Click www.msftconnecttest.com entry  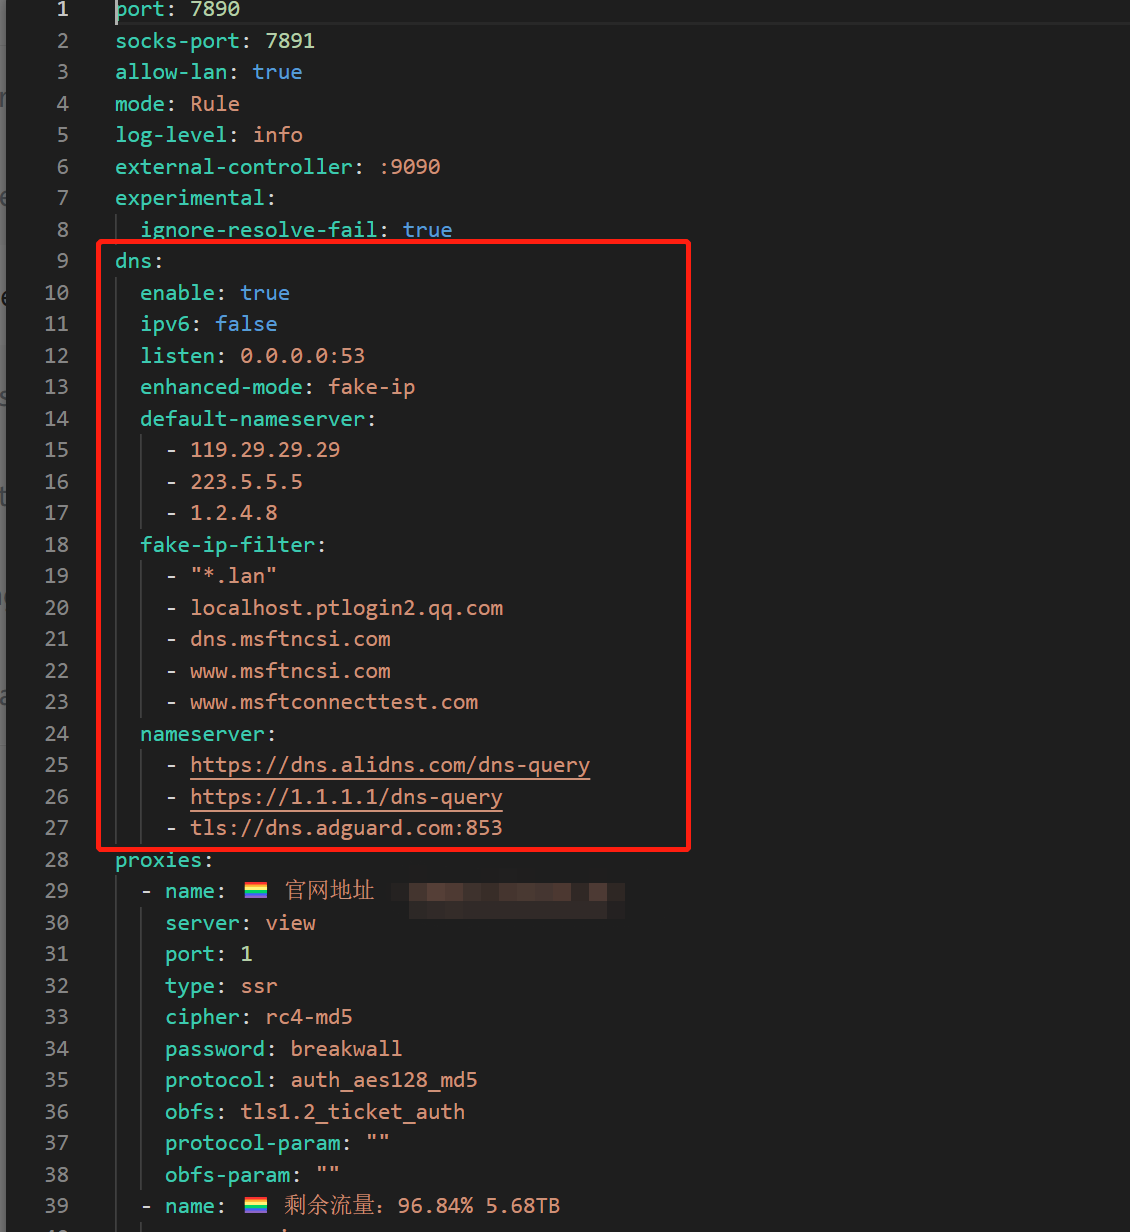334,702
